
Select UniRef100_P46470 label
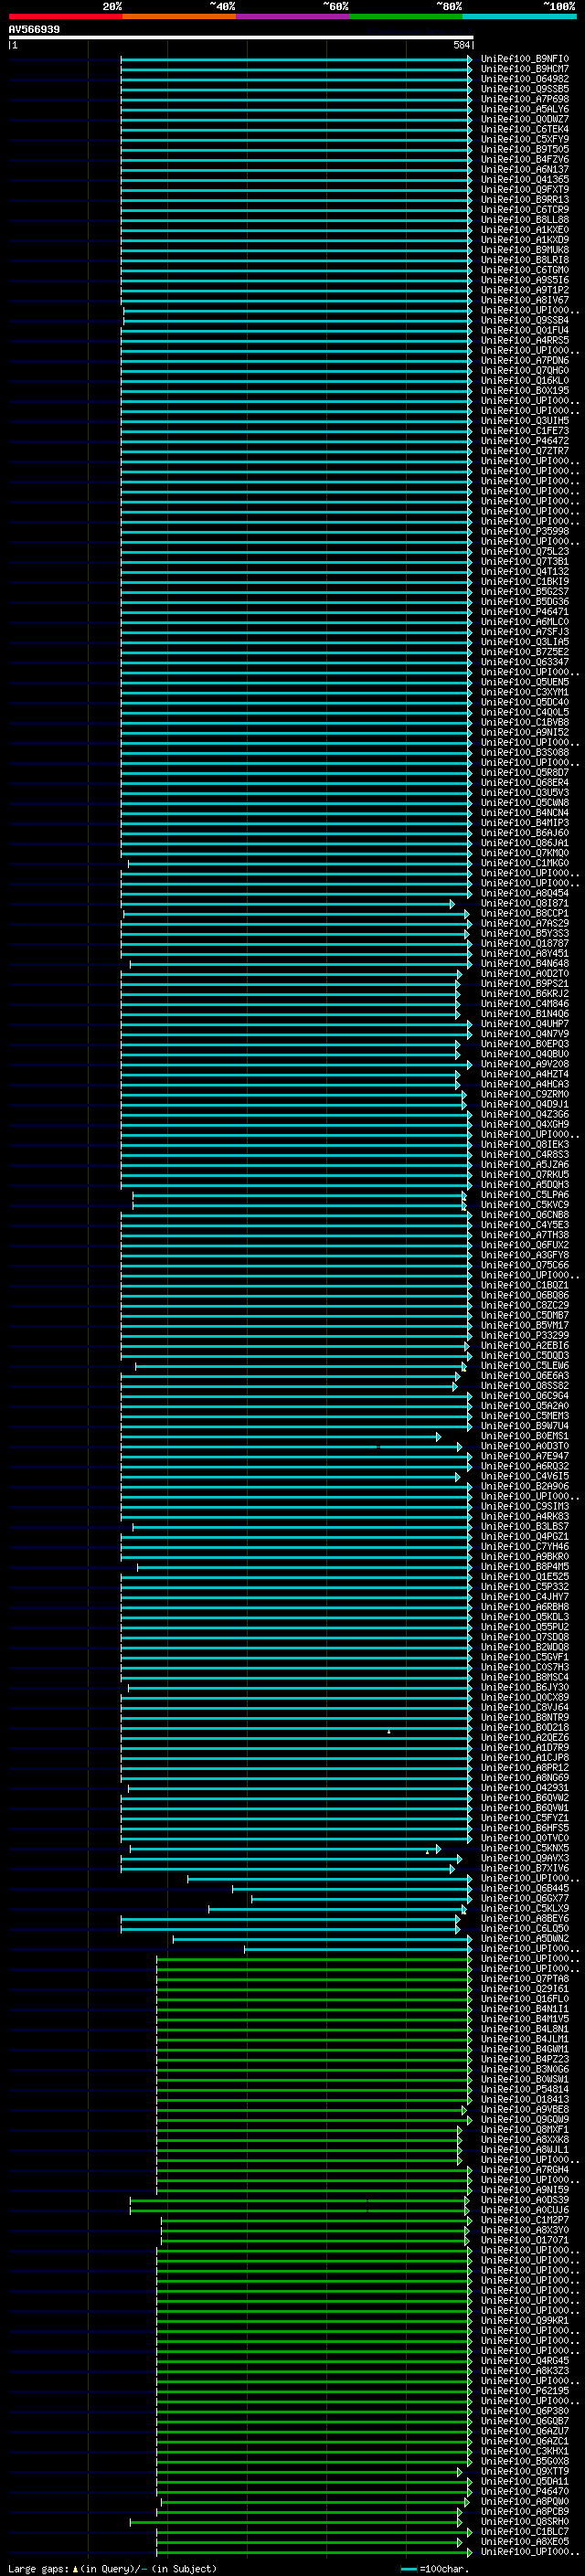[x=524, y=2491]
